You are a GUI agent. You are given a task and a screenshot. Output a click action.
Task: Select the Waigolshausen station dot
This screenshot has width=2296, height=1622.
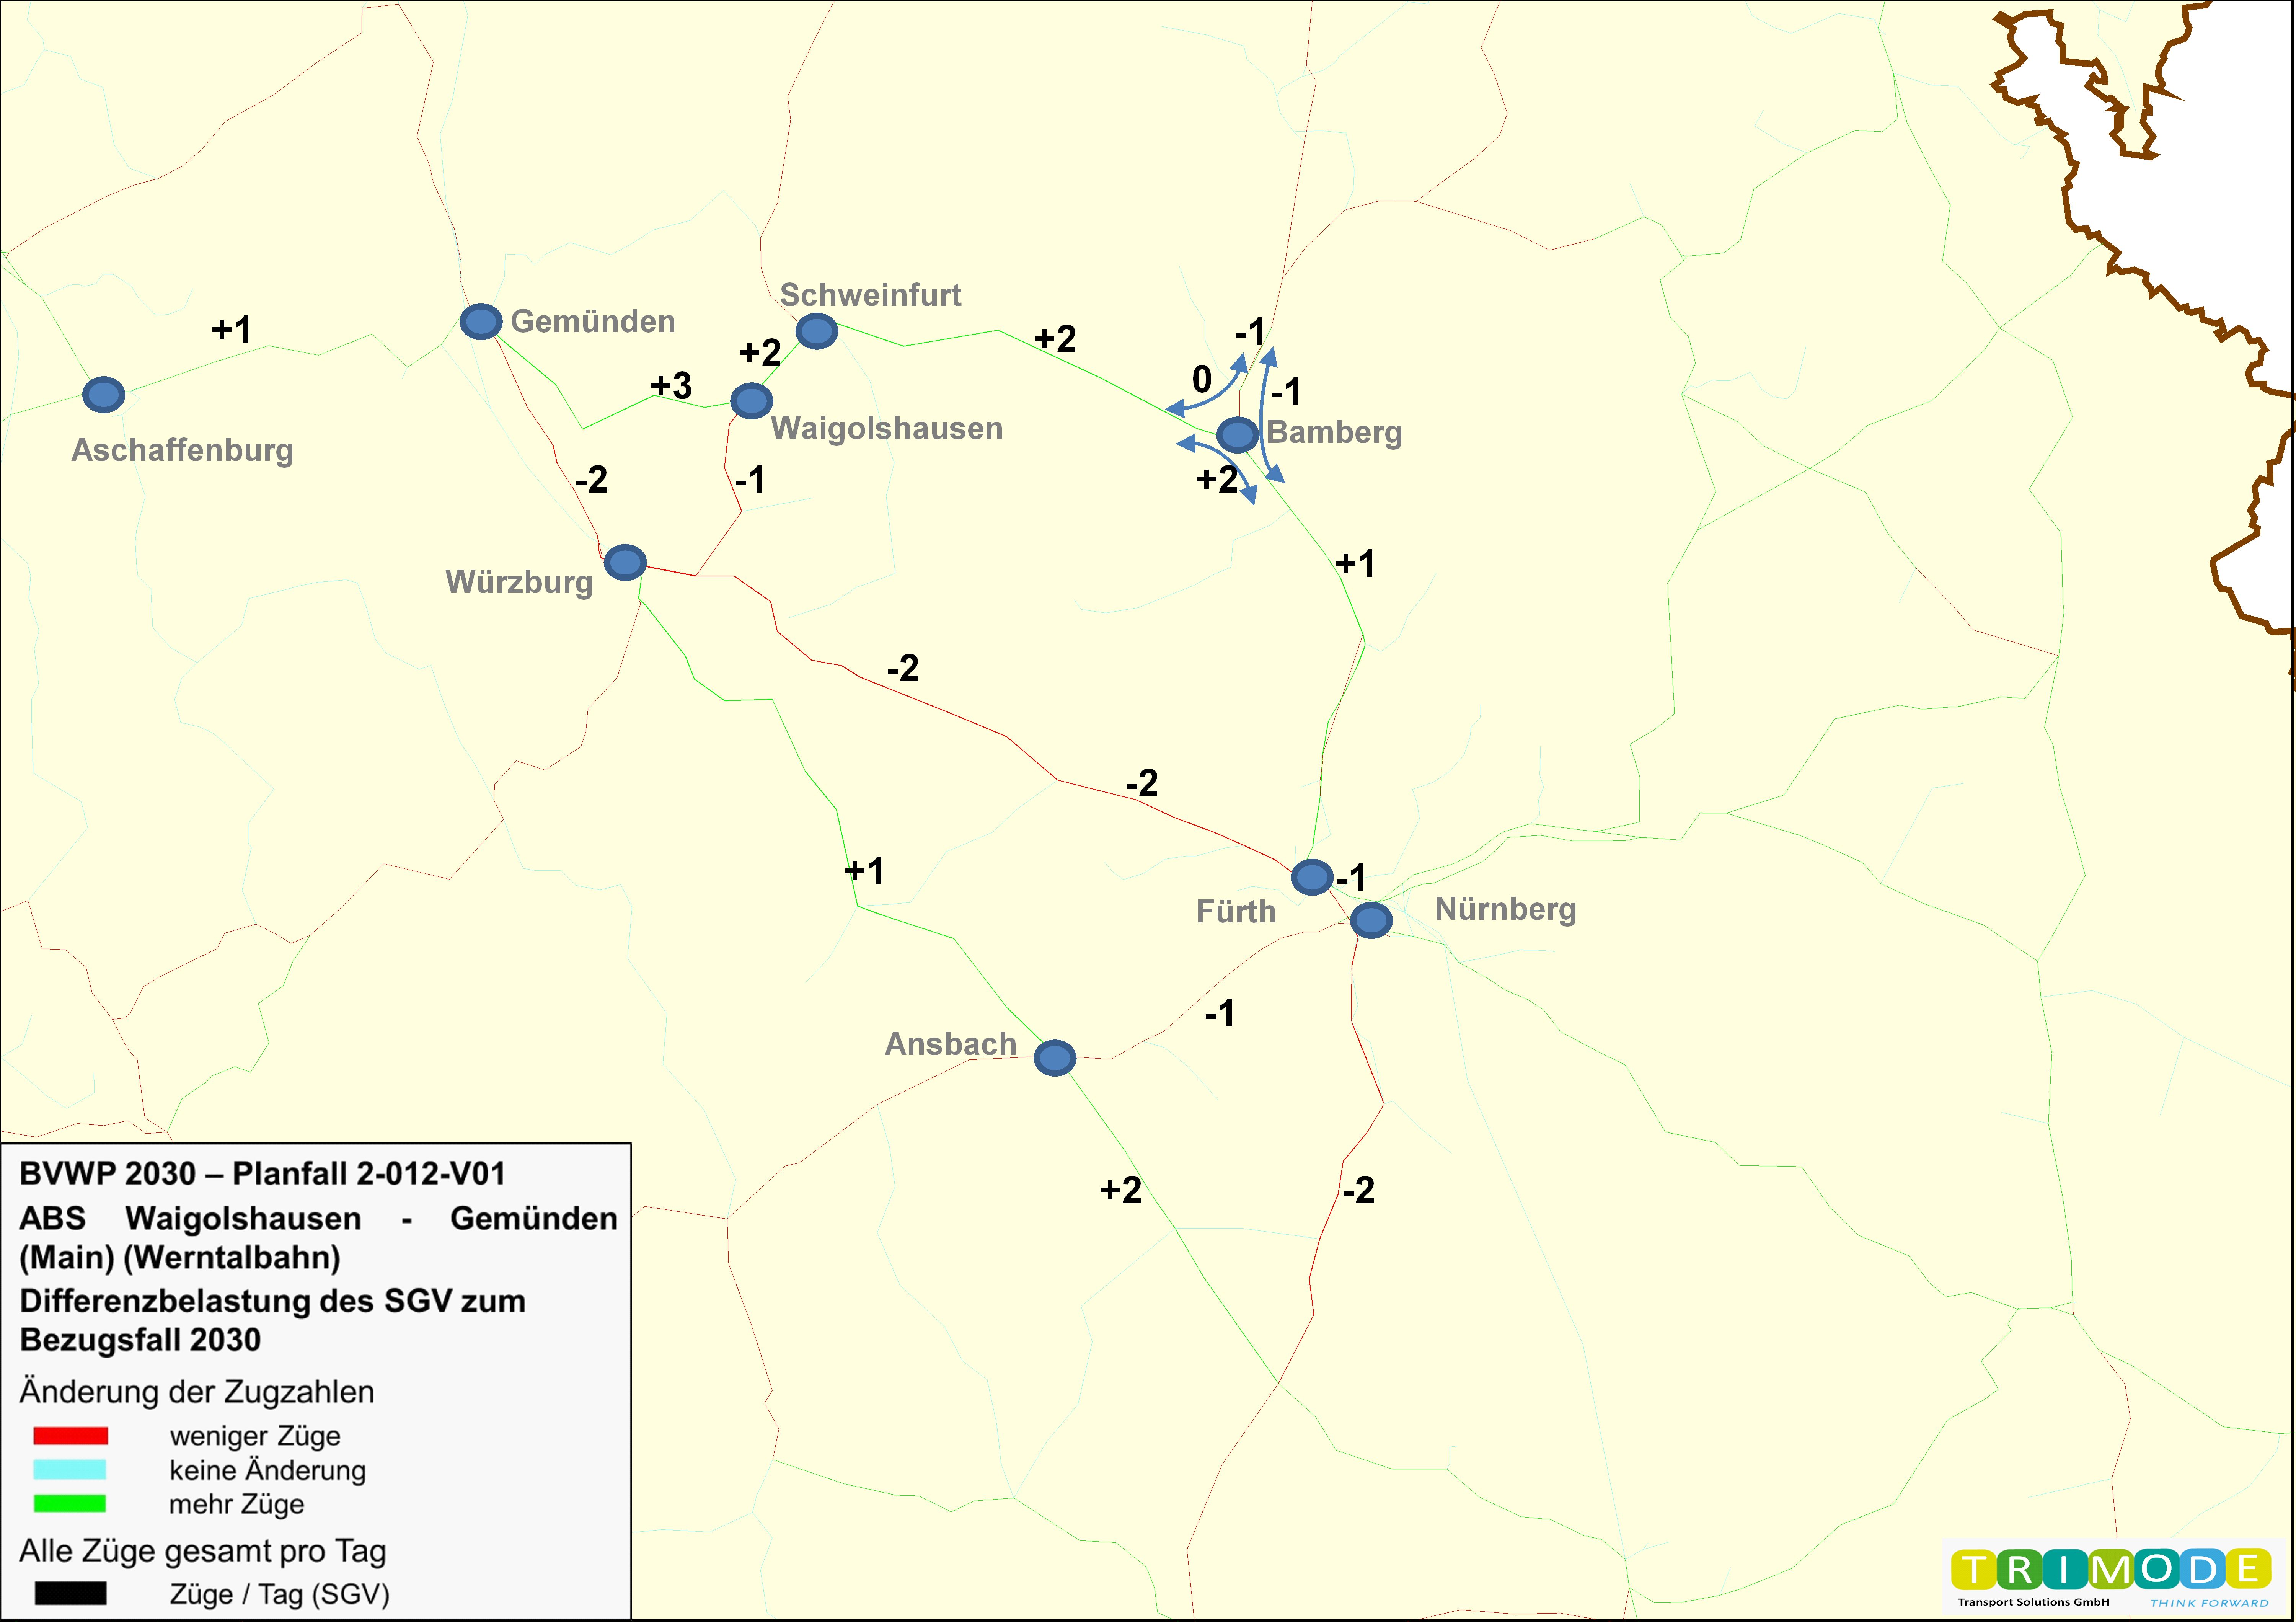[751, 401]
